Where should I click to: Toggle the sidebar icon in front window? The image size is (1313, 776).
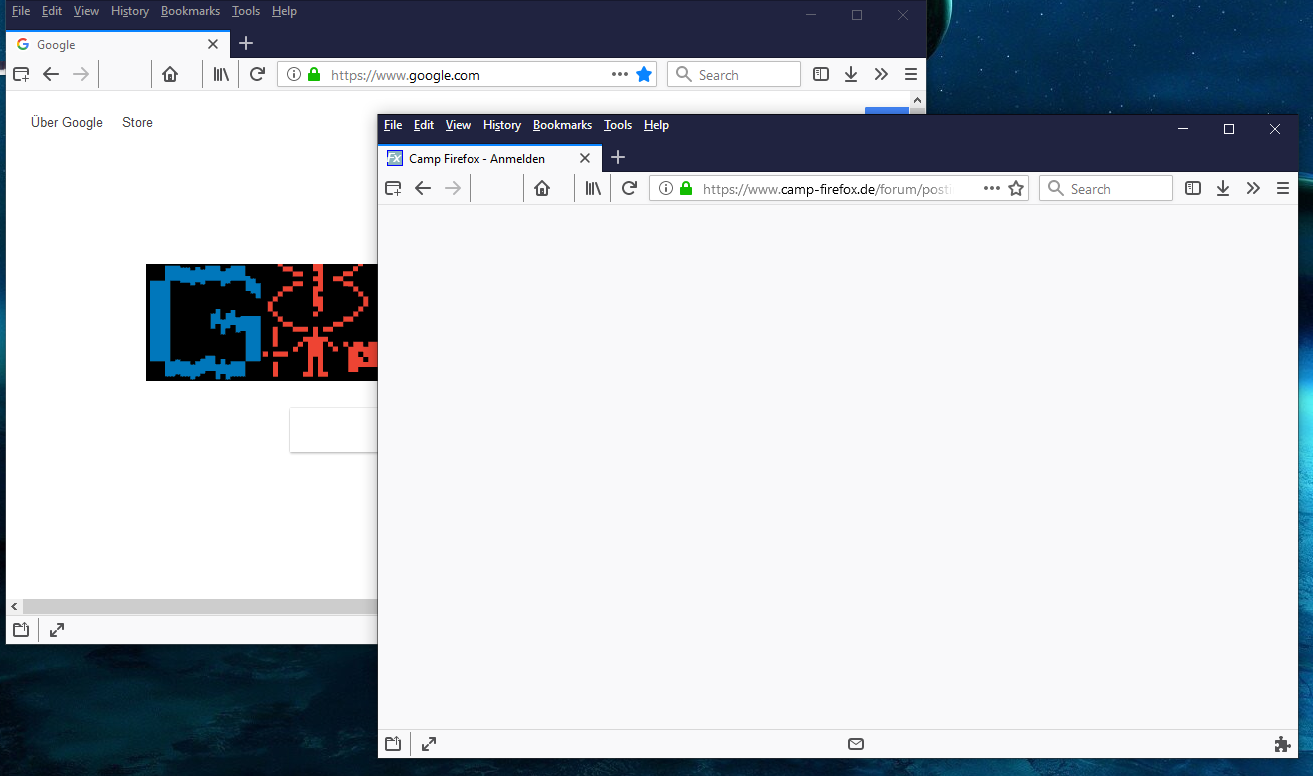click(1192, 188)
